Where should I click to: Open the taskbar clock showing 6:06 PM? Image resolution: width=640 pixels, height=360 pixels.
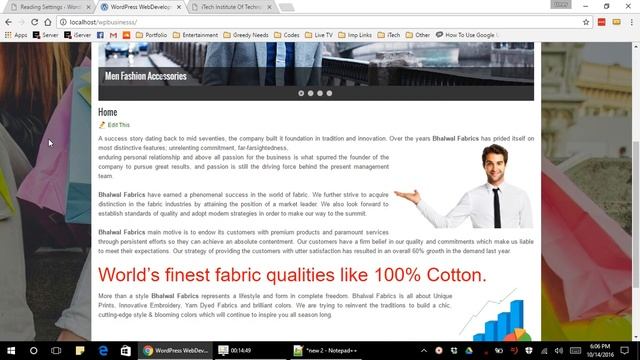click(600, 351)
